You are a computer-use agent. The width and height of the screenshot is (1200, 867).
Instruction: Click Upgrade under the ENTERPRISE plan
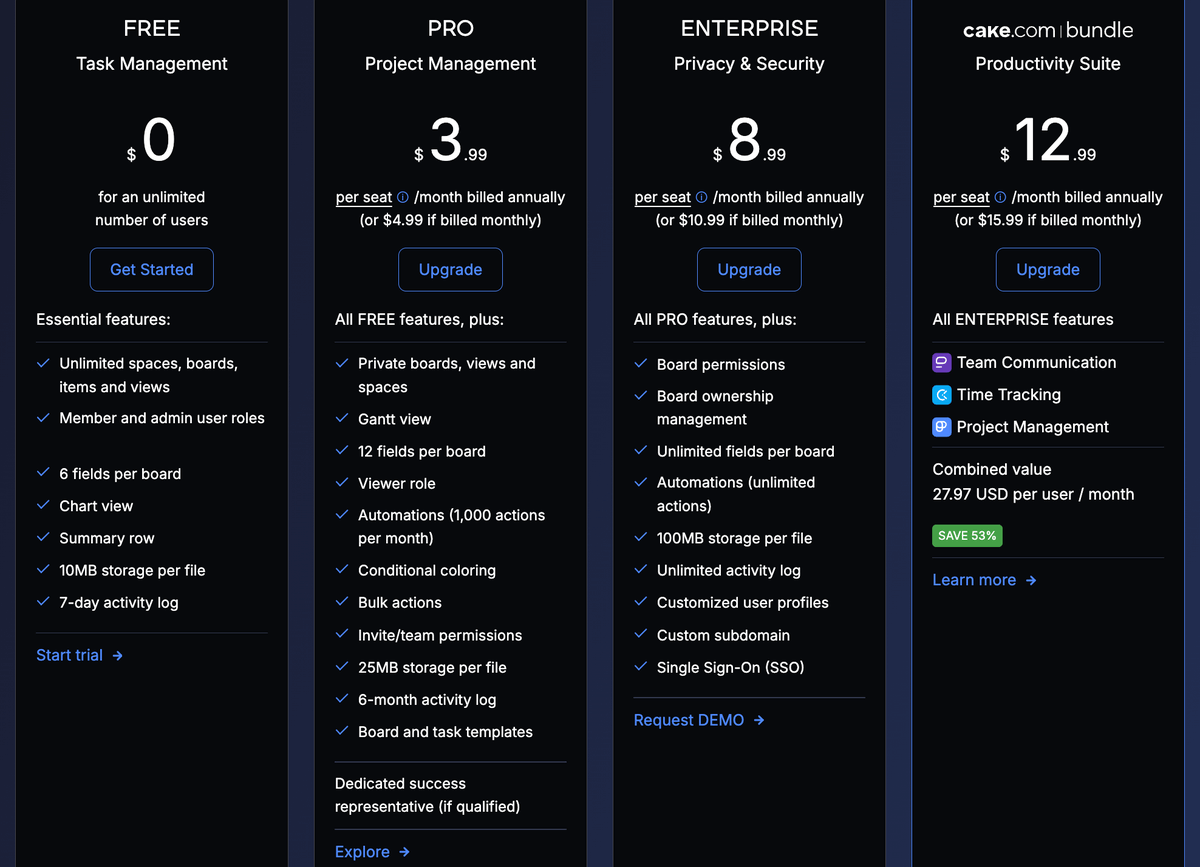coord(749,270)
